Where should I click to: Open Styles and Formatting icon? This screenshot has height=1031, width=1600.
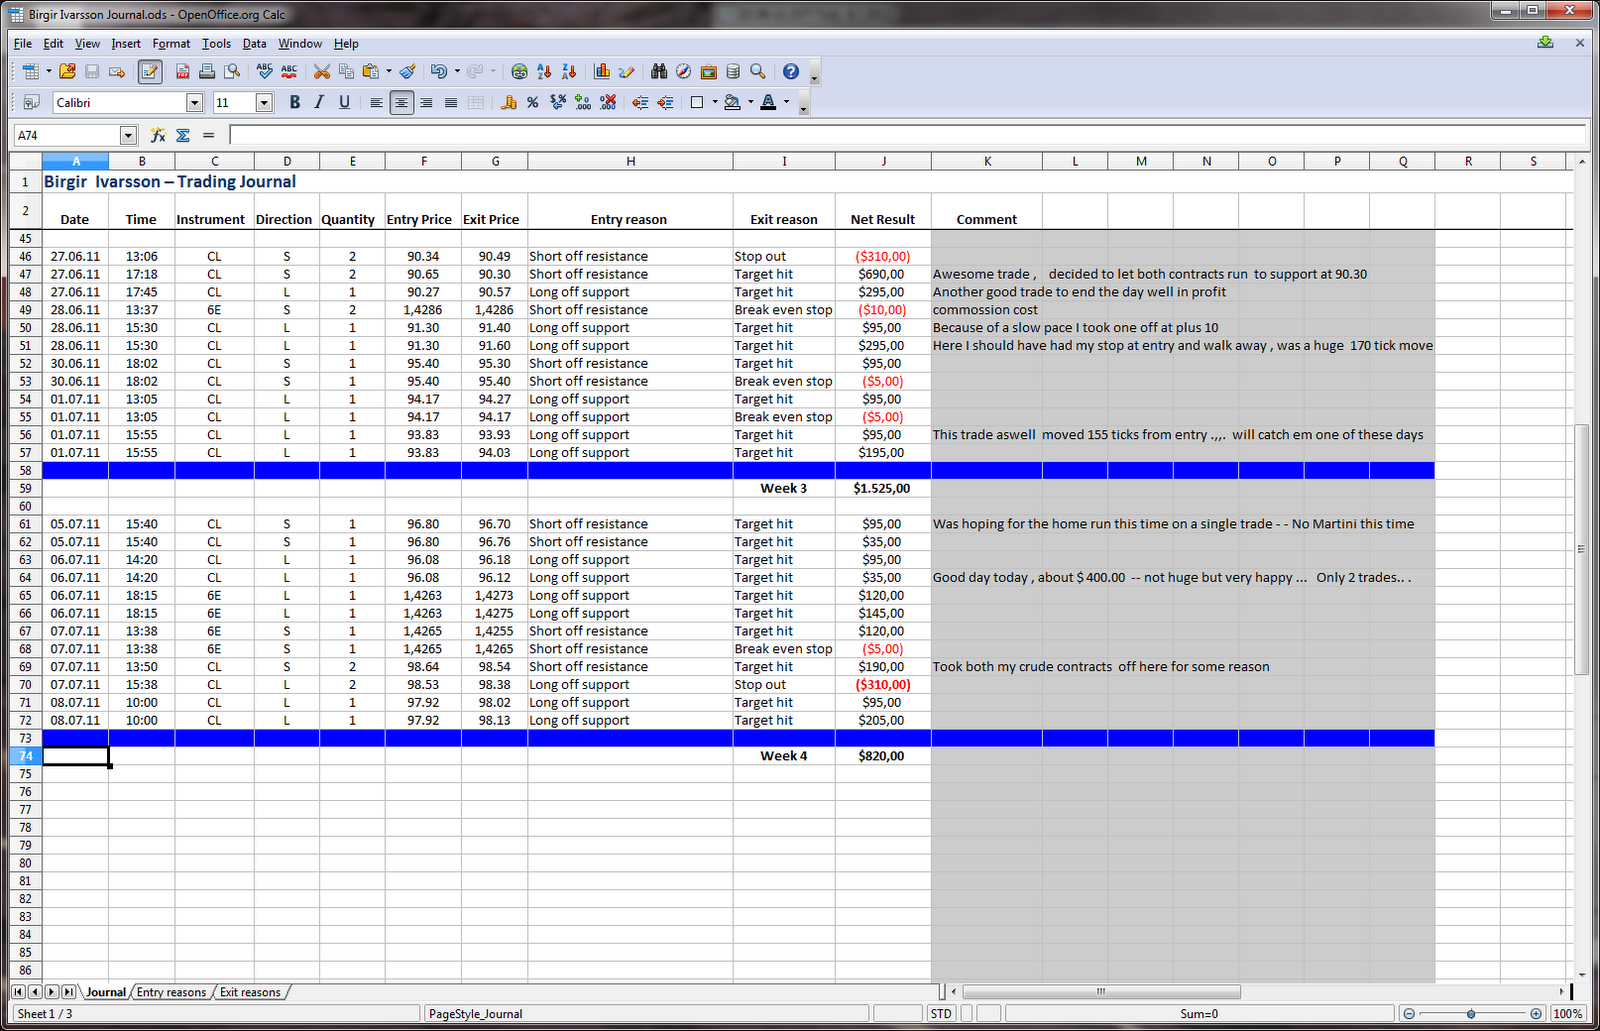(31, 102)
